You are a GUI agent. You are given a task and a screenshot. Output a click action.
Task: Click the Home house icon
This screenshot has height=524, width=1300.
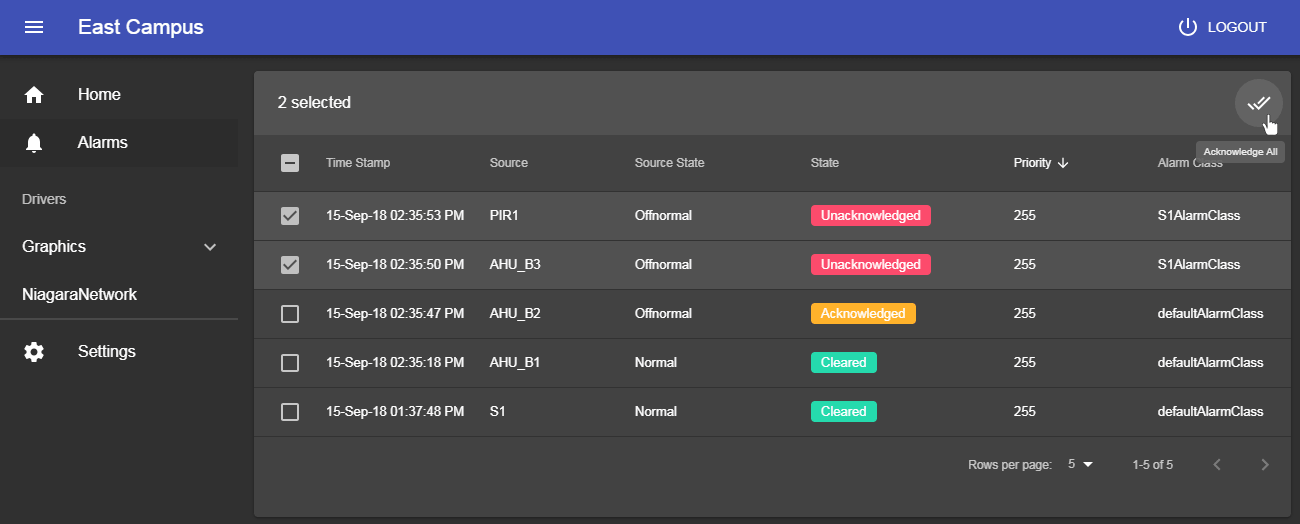pos(34,95)
